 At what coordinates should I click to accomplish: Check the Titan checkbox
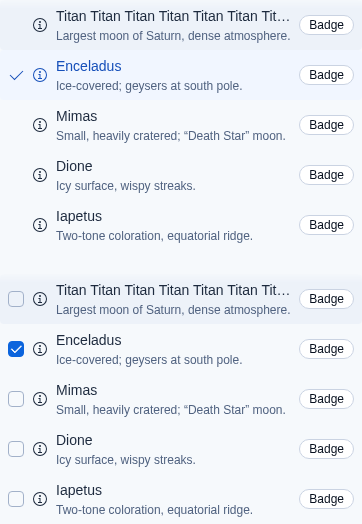(x=16, y=299)
